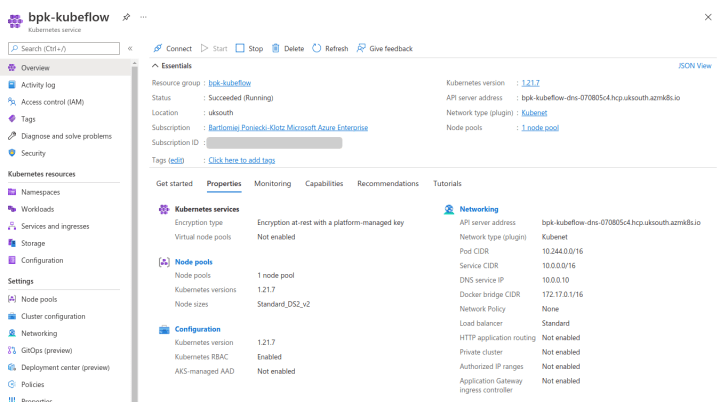Click the Start toolbar button
Screen dimensions: 720x402
coord(214,48)
